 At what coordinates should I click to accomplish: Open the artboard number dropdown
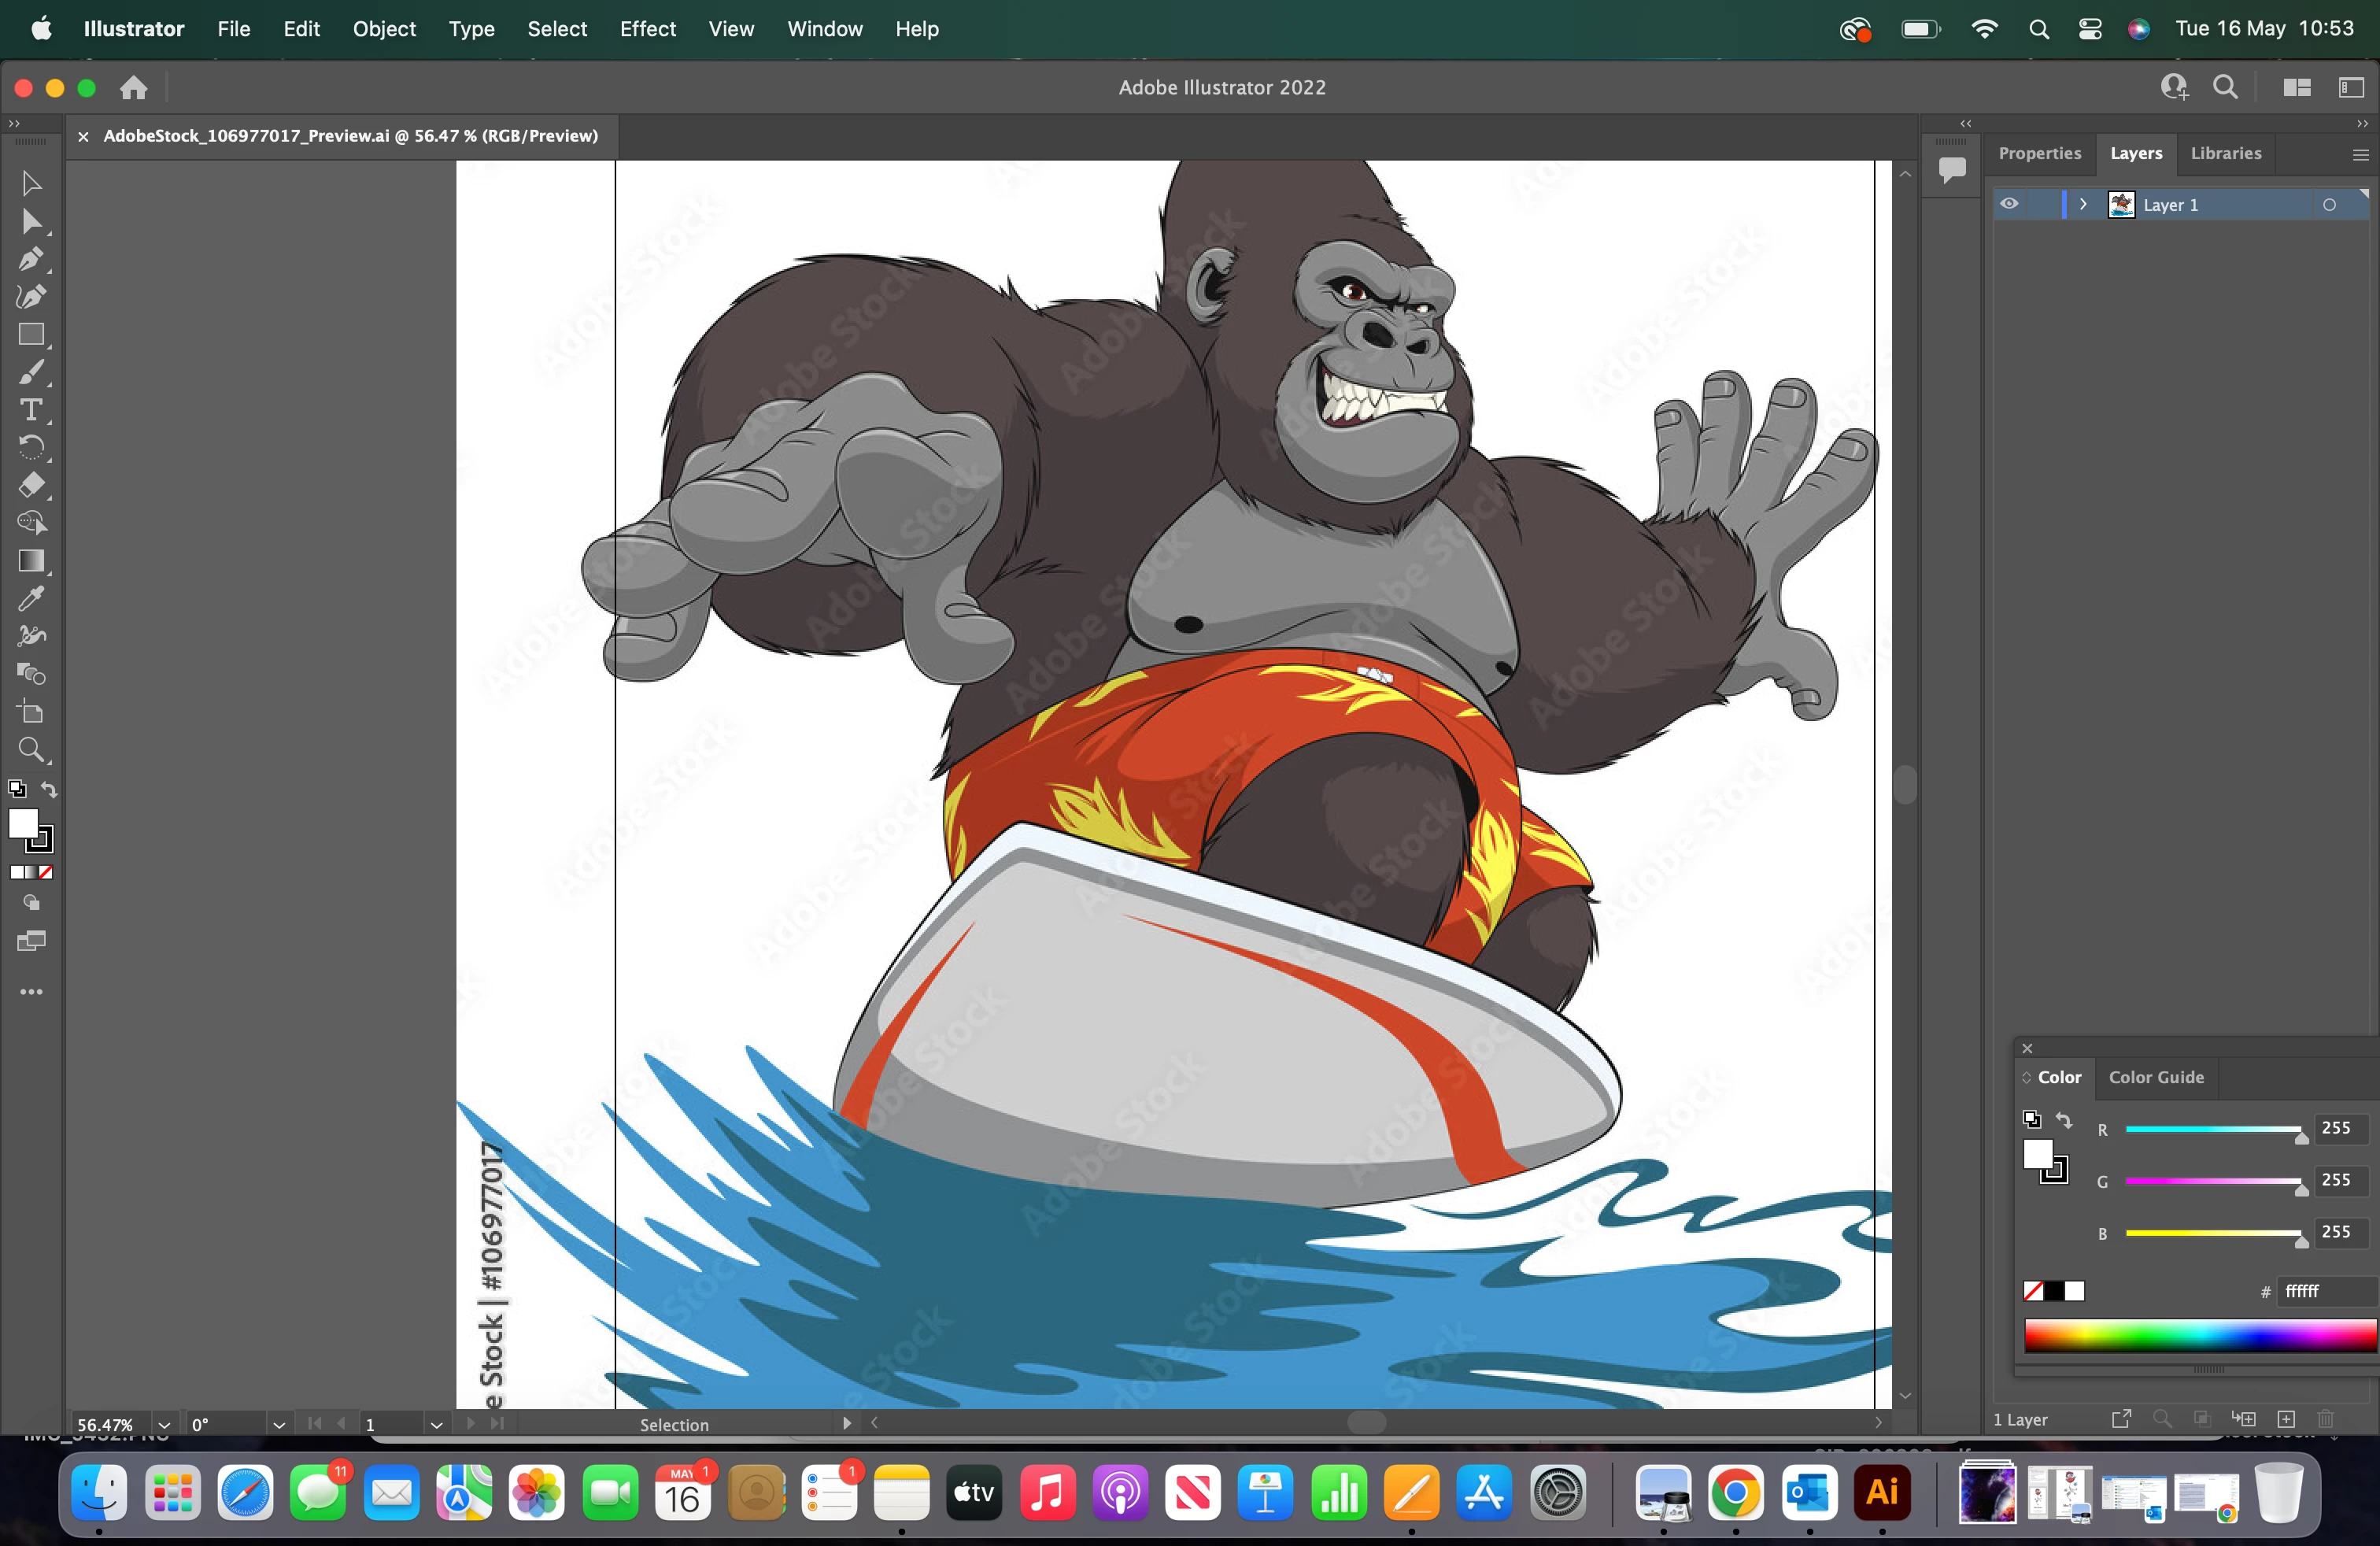tap(436, 1424)
